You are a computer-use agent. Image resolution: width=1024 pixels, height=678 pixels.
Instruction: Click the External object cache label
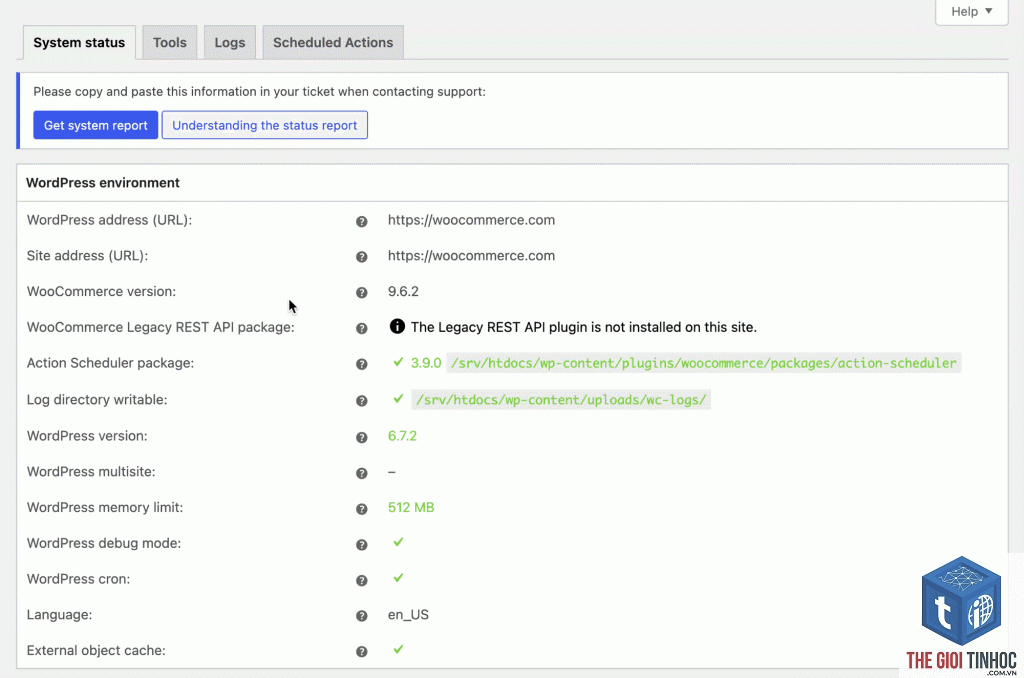(x=96, y=651)
